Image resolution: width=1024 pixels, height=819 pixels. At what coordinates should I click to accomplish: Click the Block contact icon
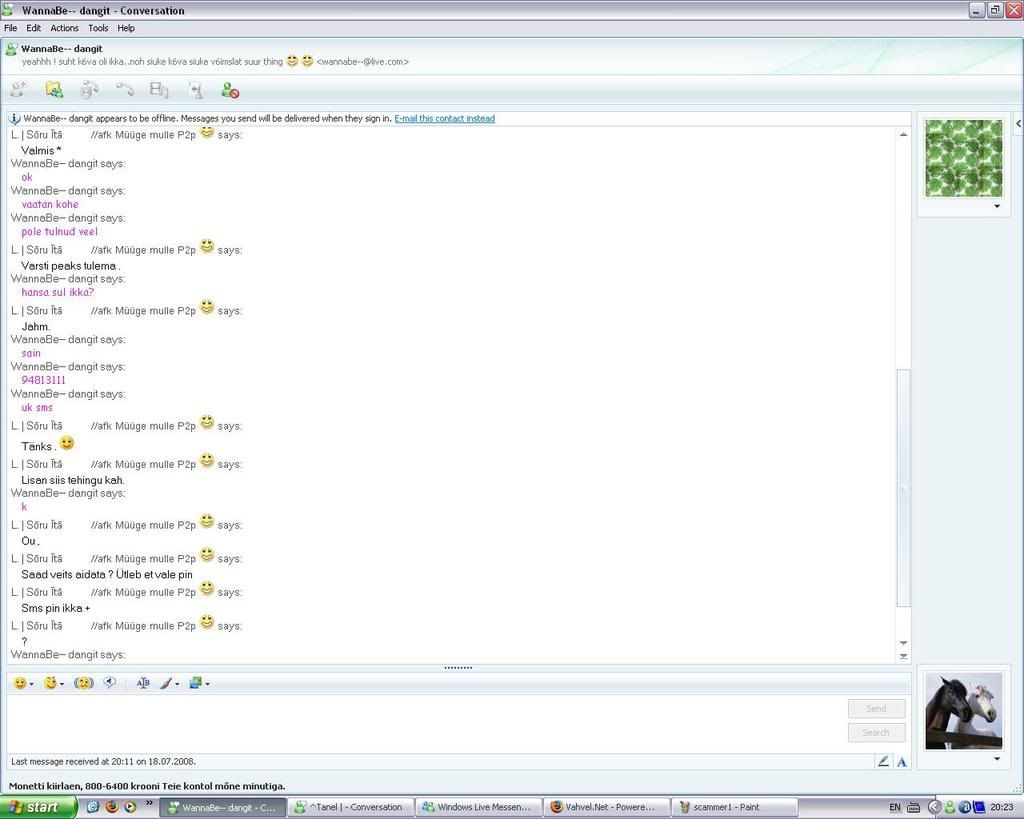click(x=230, y=90)
